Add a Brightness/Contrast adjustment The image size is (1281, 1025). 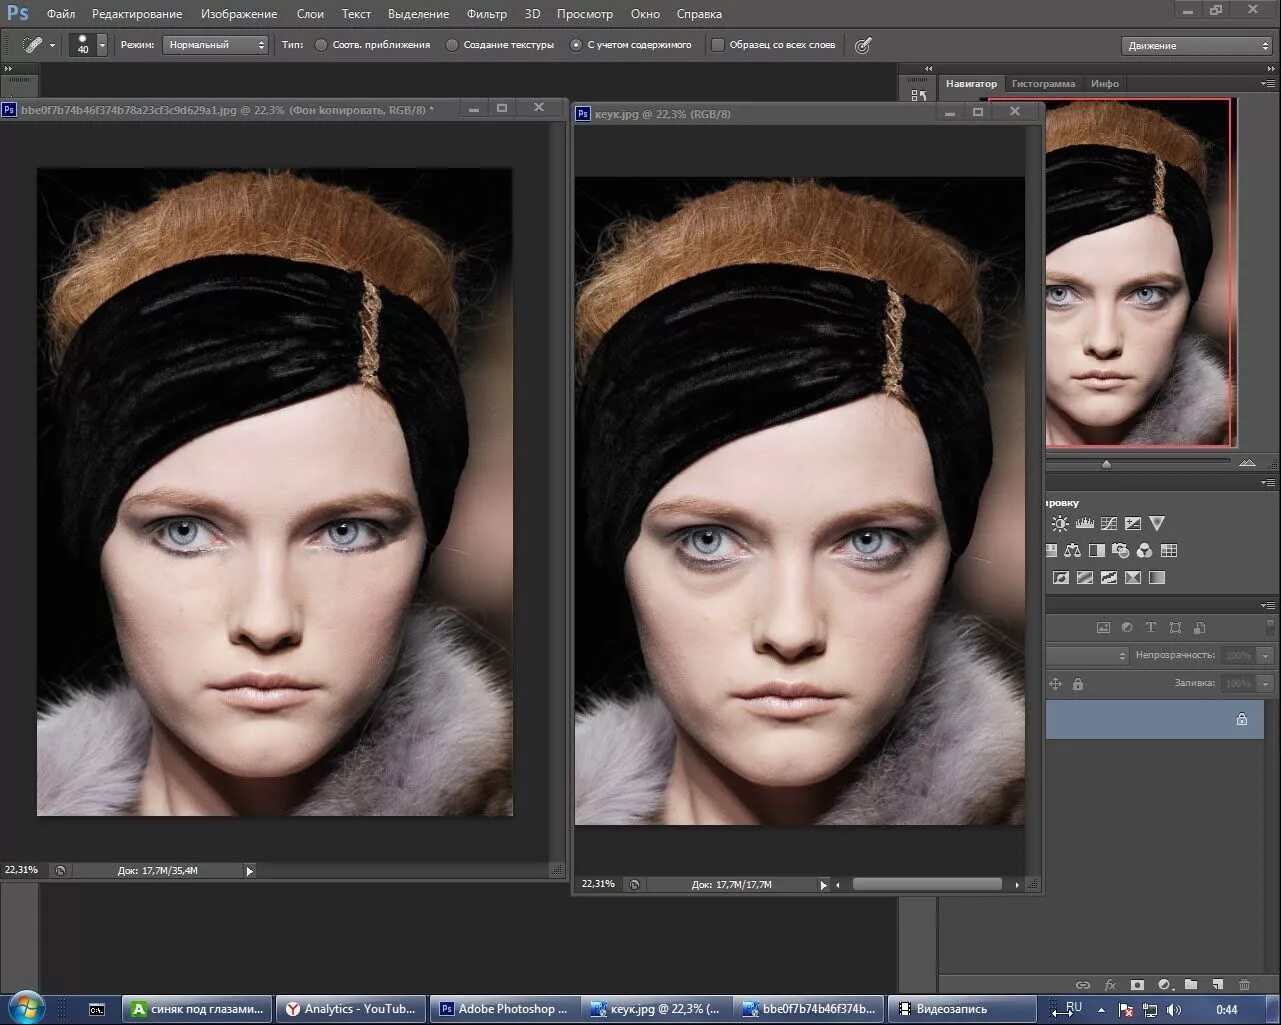coord(1060,523)
